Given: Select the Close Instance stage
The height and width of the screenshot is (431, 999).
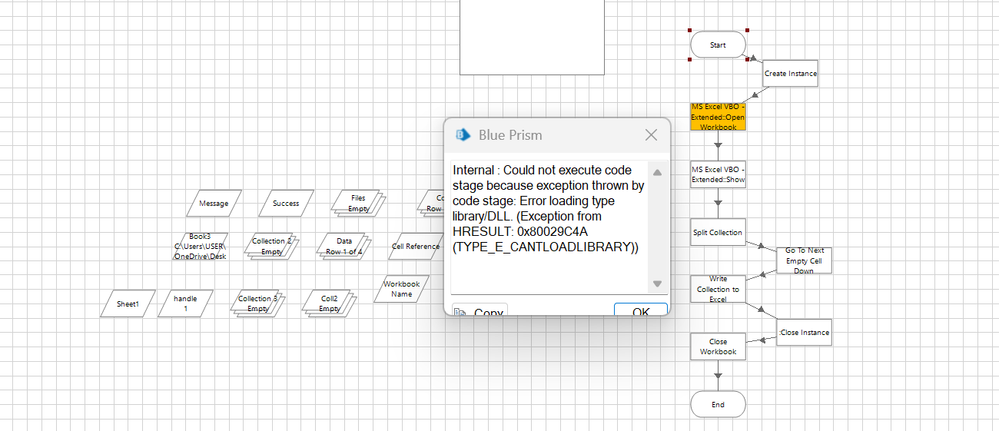Looking at the screenshot, I should pos(805,332).
